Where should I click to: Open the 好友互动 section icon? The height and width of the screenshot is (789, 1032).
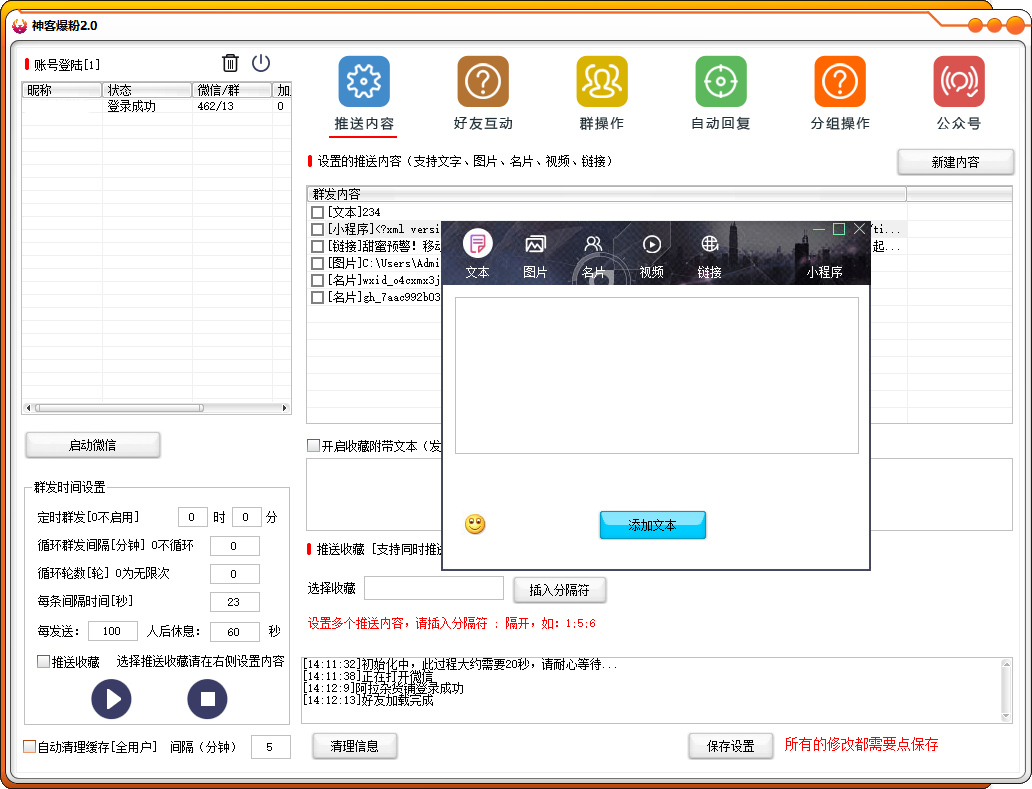pos(483,81)
